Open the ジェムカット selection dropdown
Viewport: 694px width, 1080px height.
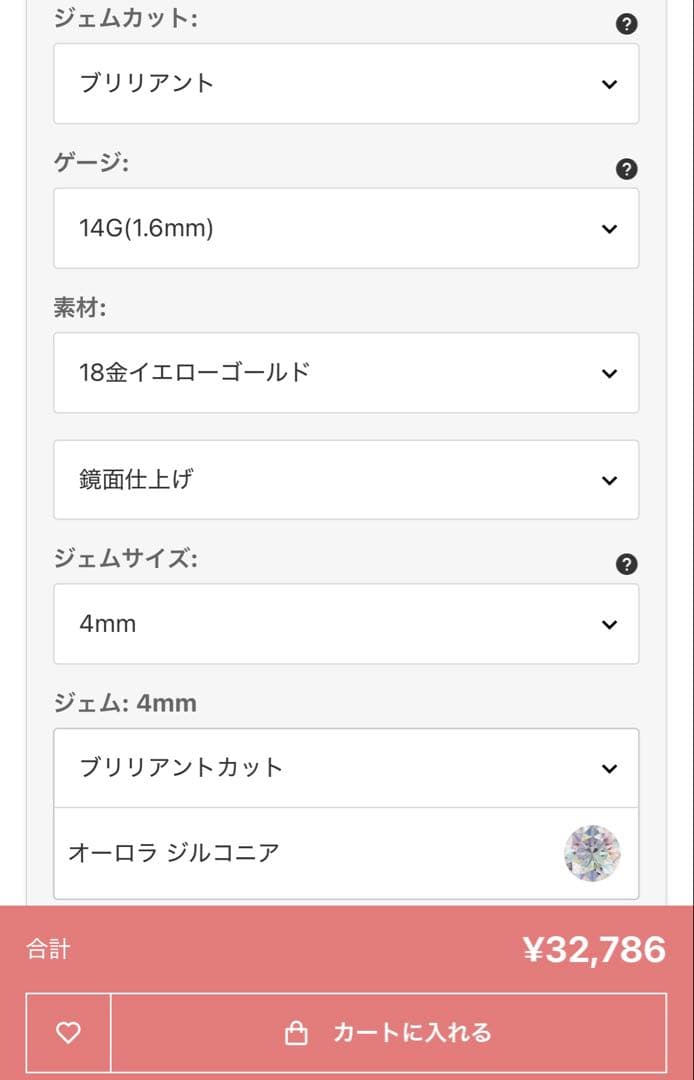pos(346,84)
